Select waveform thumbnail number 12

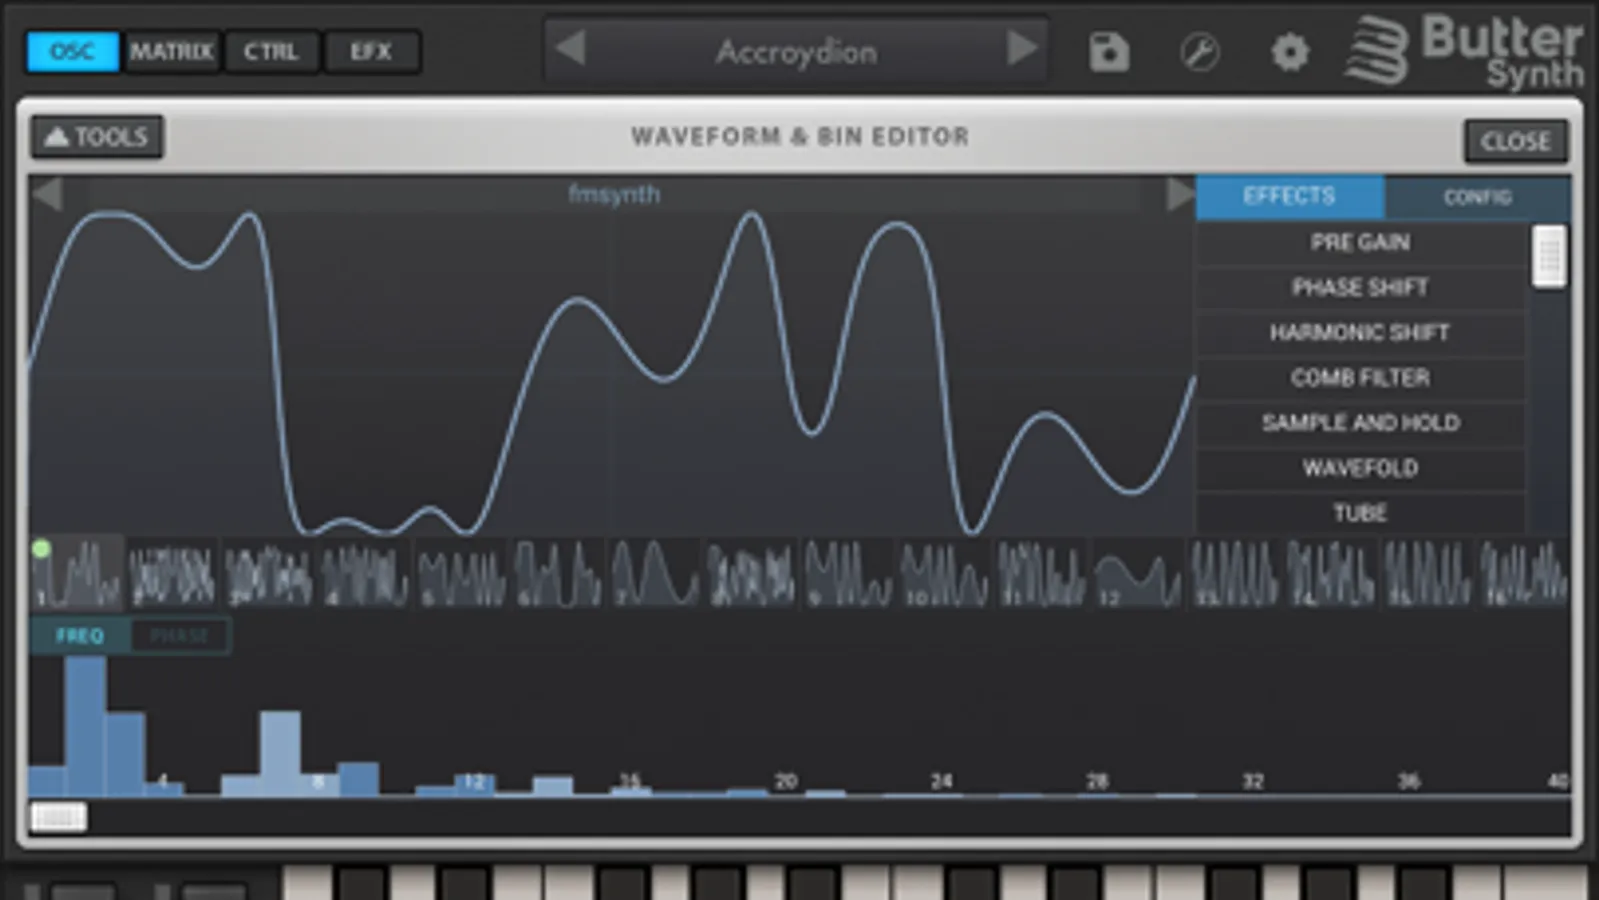click(x=1136, y=574)
